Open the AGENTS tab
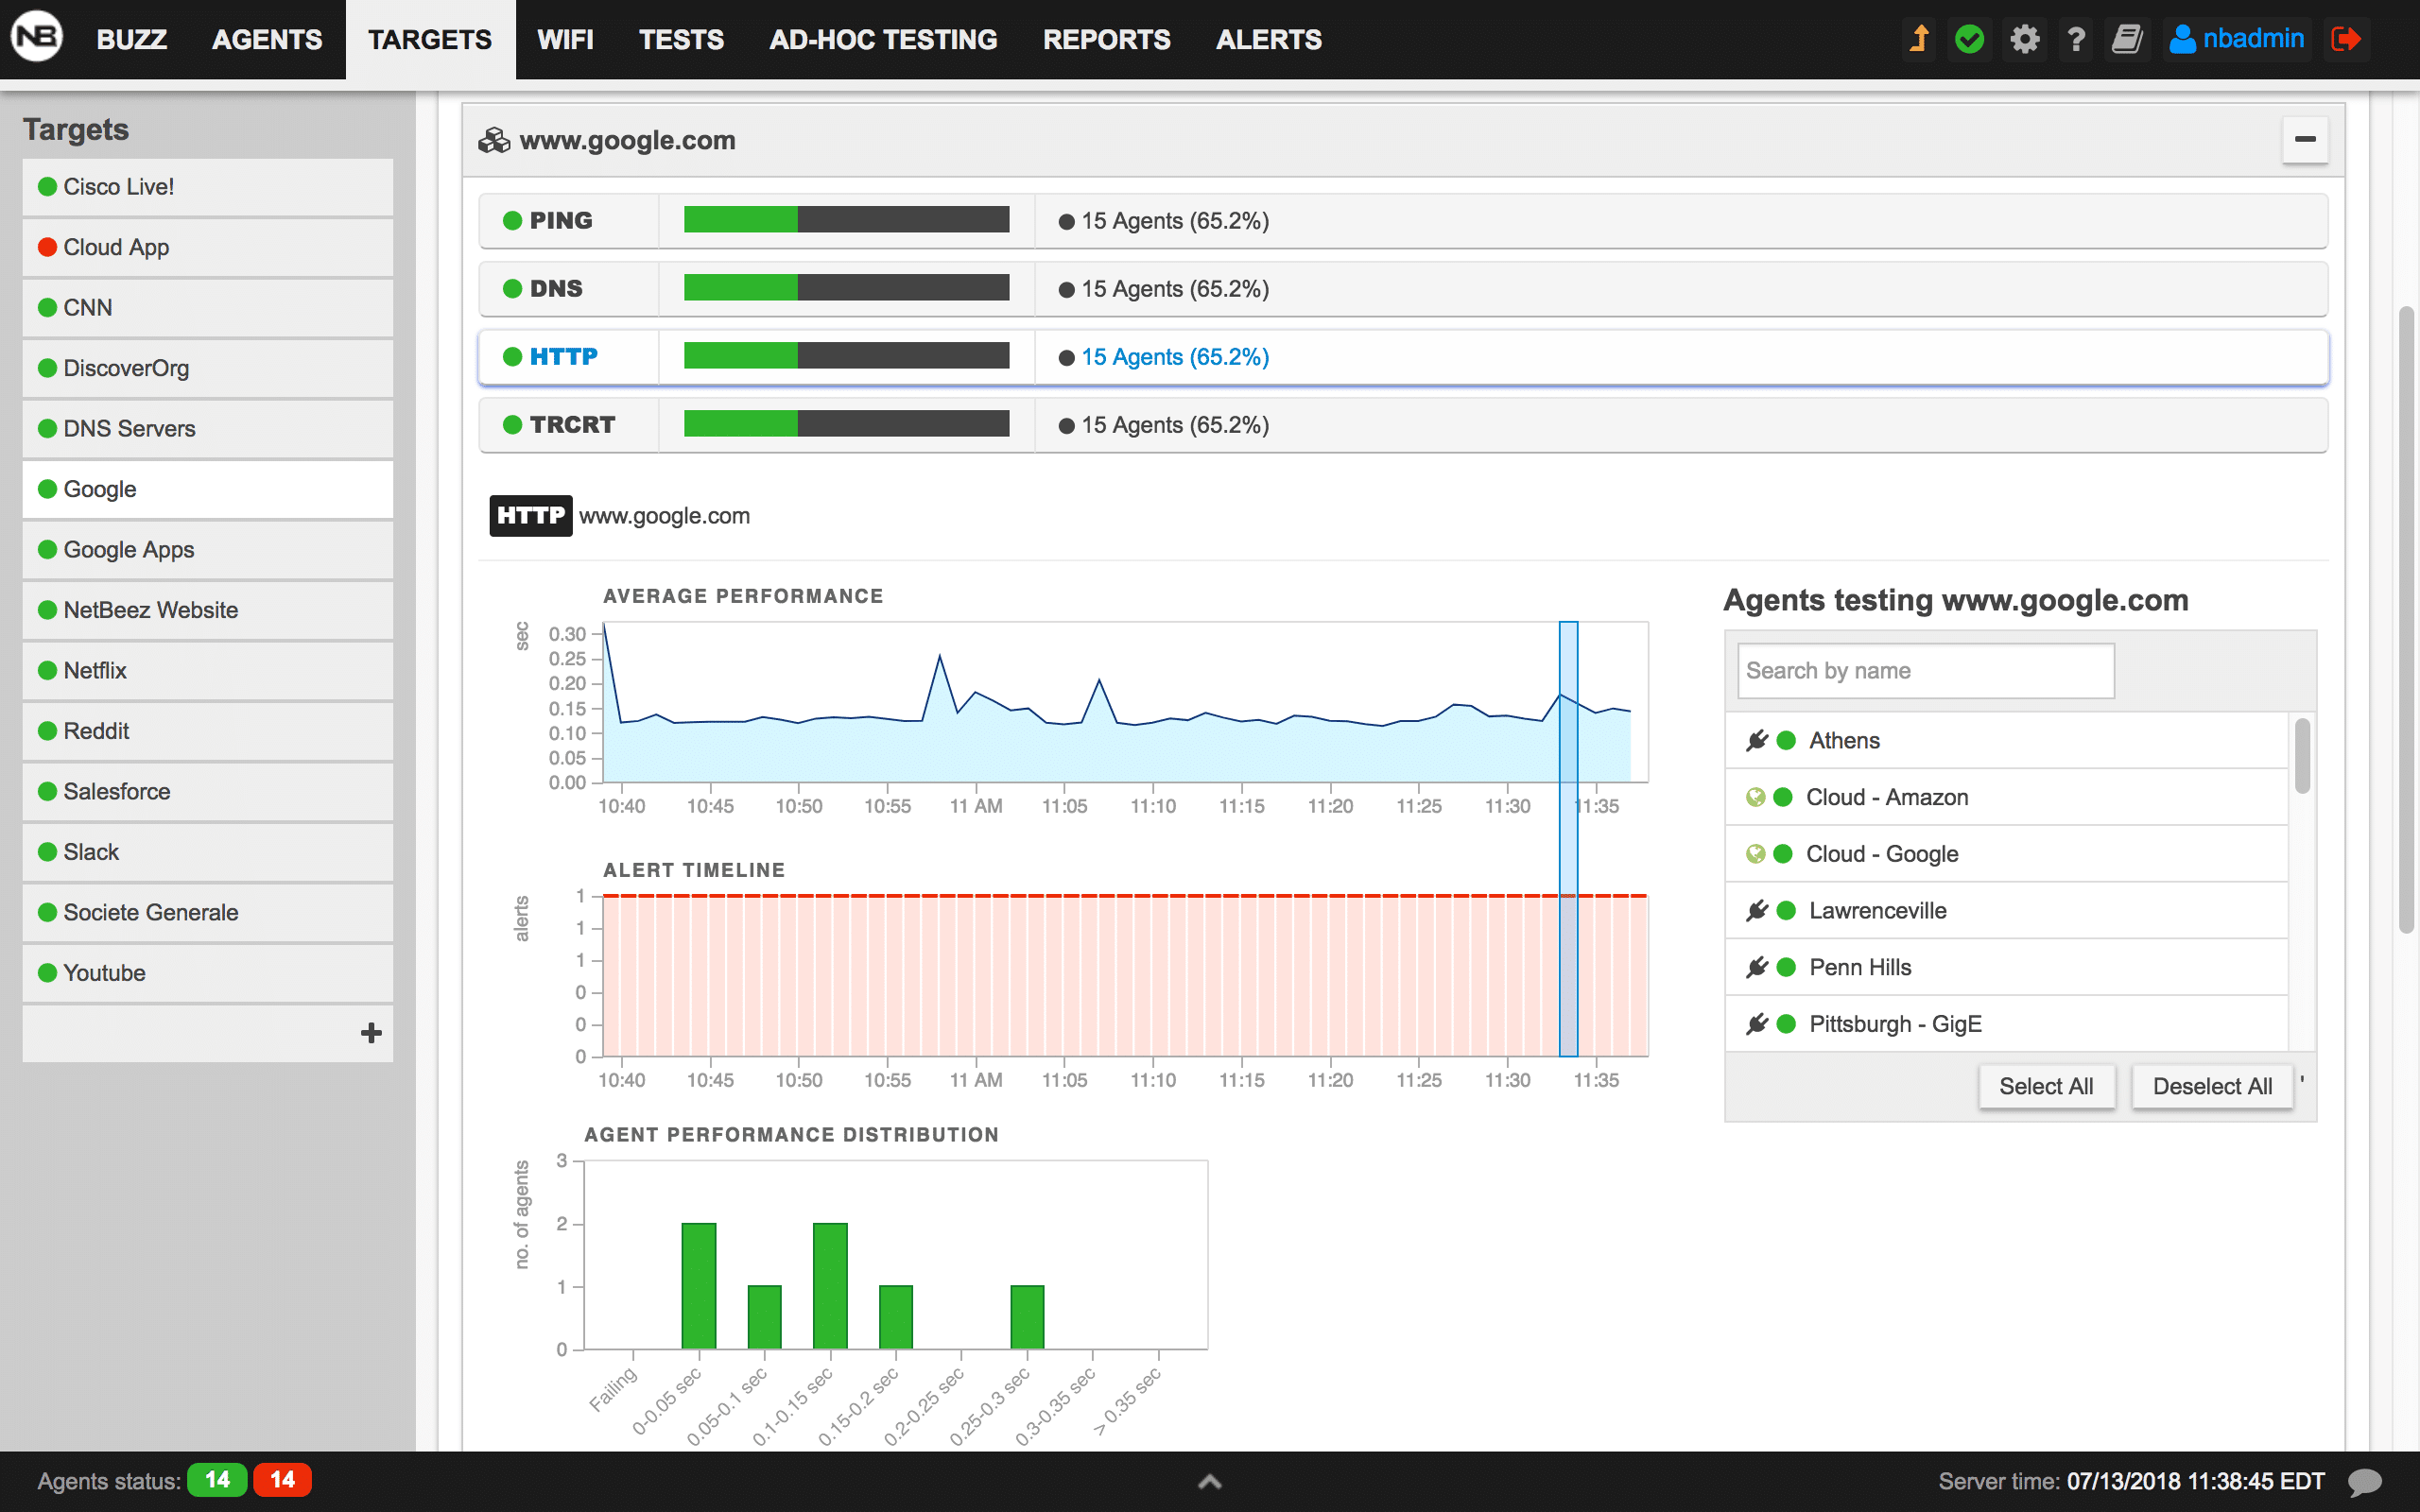Viewport: 2420px width, 1512px height. tap(267, 39)
